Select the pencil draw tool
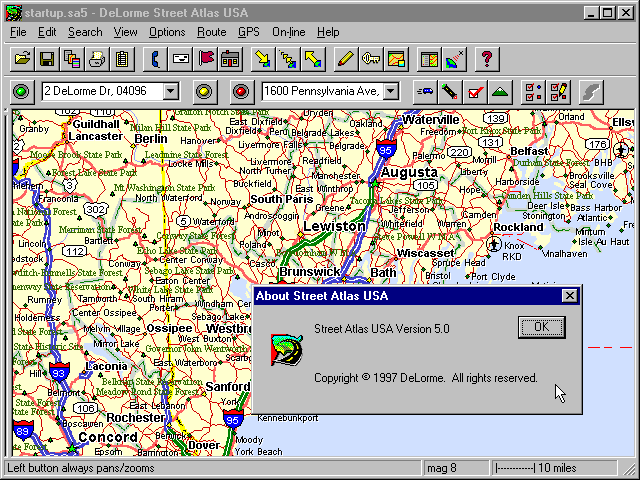The width and height of the screenshot is (640, 480). click(346, 60)
